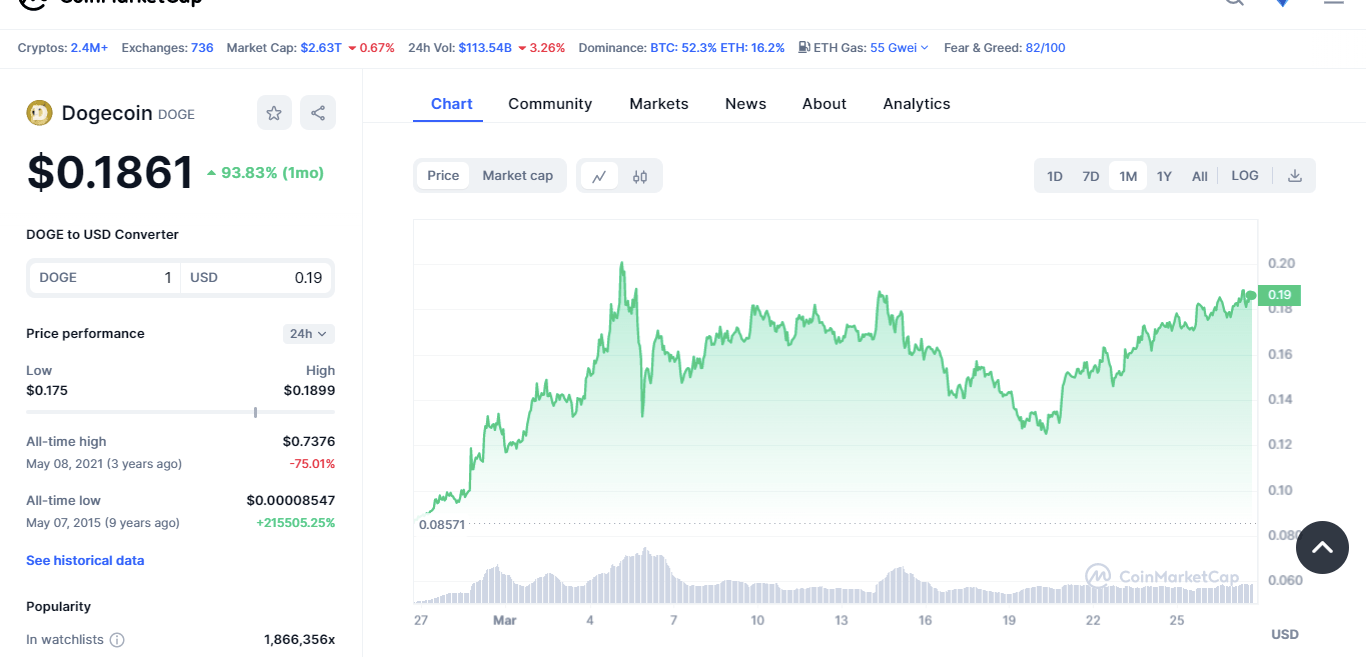
Task: Toggle LOG scale on the chart
Action: 1245,176
